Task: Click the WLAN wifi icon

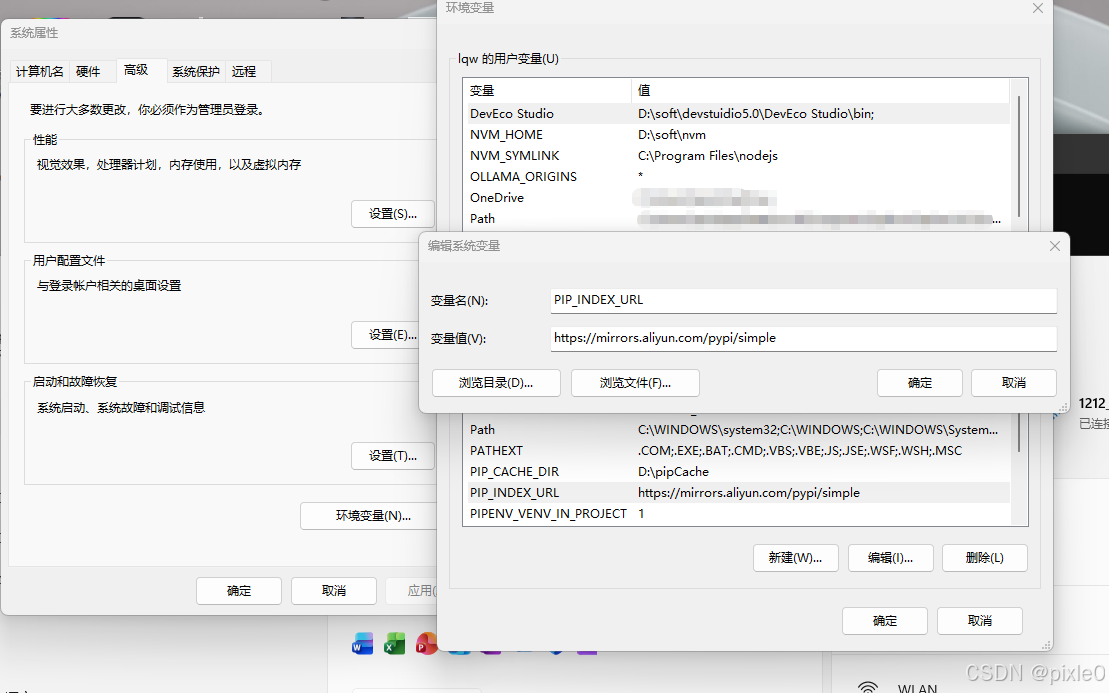Action: [868, 687]
